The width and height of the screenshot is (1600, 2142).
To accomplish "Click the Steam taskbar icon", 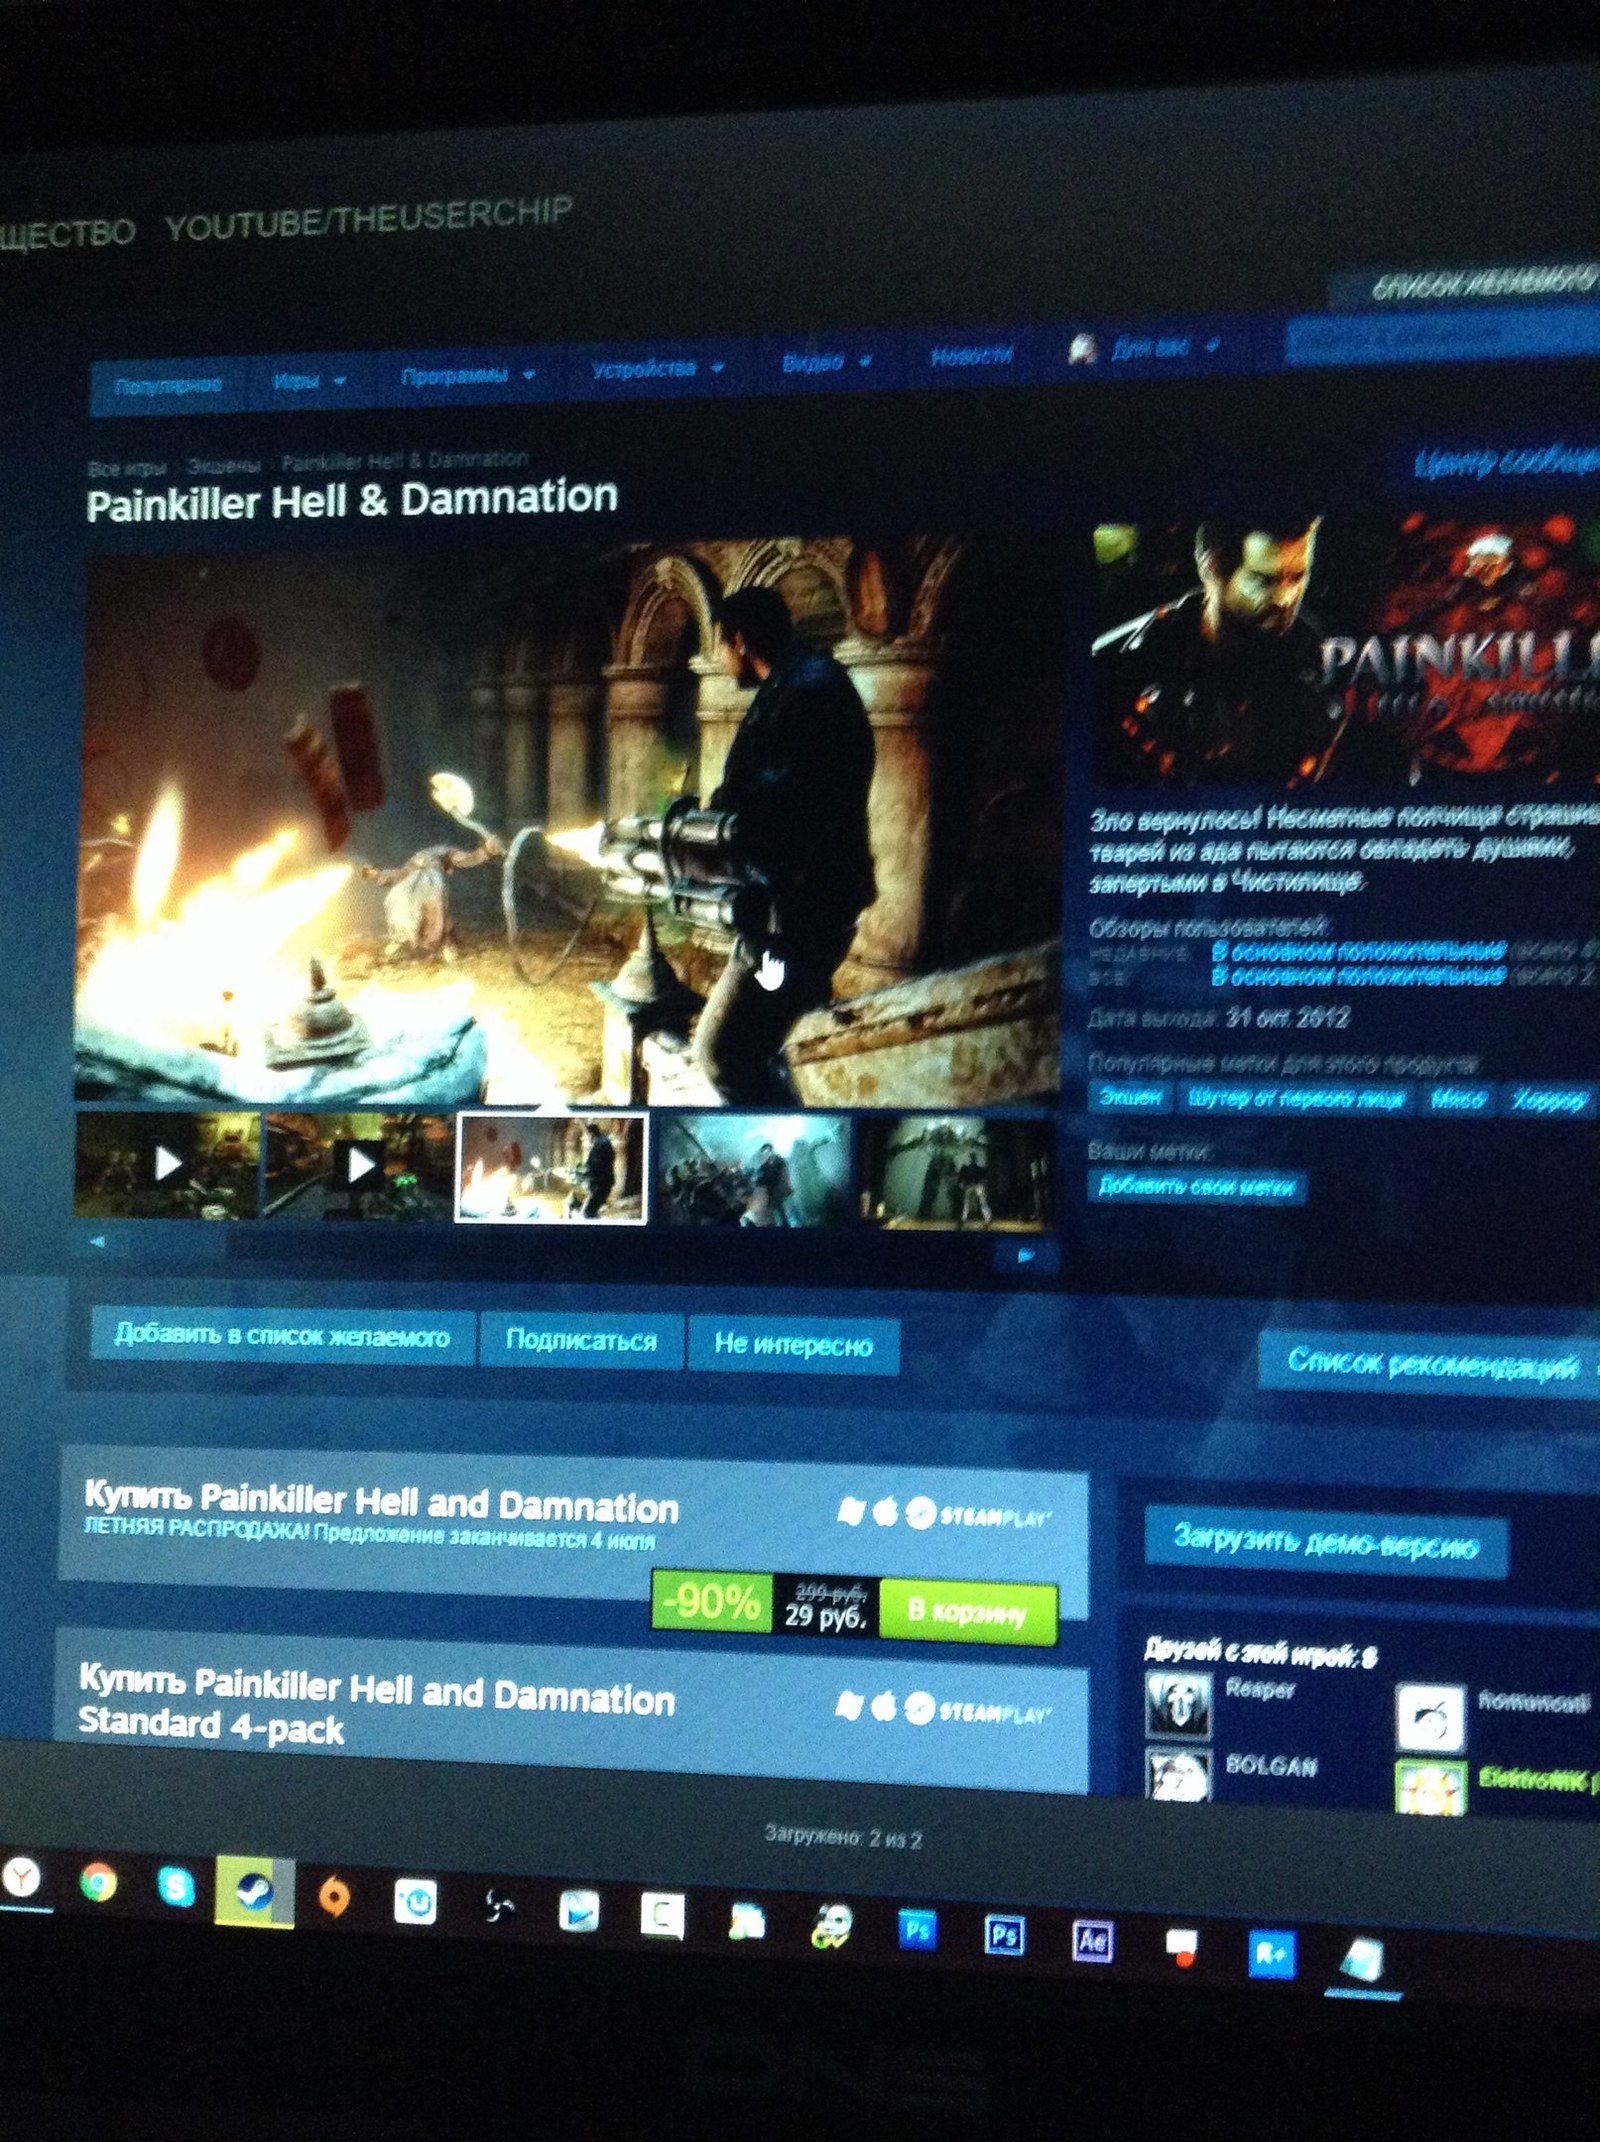I will (x=254, y=1892).
